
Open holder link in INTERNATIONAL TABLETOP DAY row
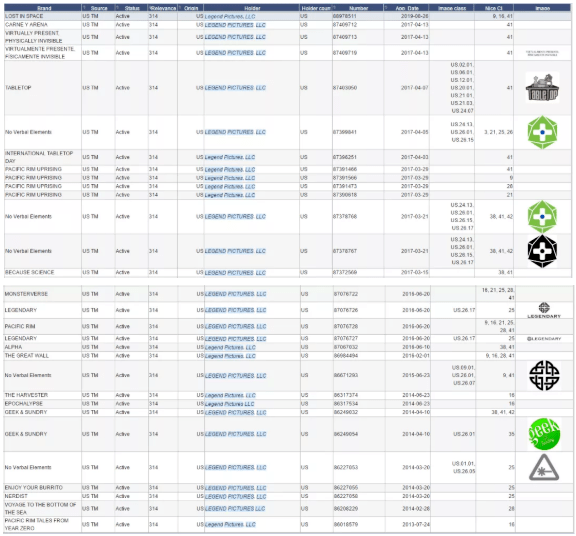pos(230,157)
